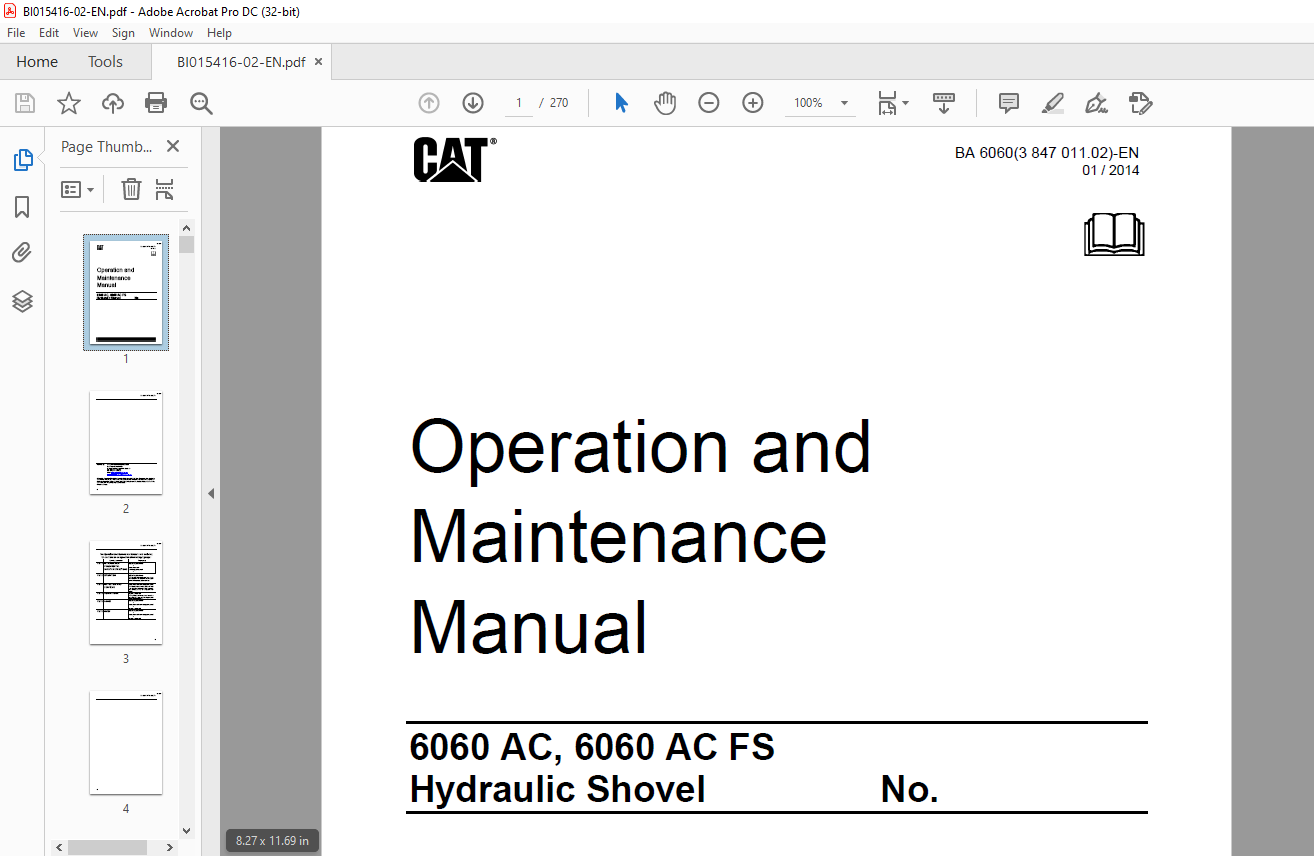This screenshot has height=856, width=1314.
Task: Open the Attachments paperclip panel
Action: (x=22, y=253)
